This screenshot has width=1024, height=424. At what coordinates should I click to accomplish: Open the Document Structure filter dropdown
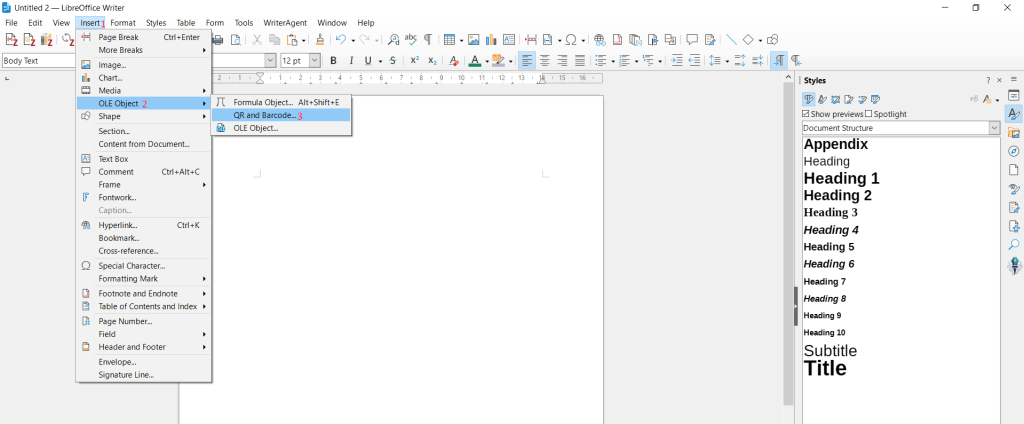(994, 128)
